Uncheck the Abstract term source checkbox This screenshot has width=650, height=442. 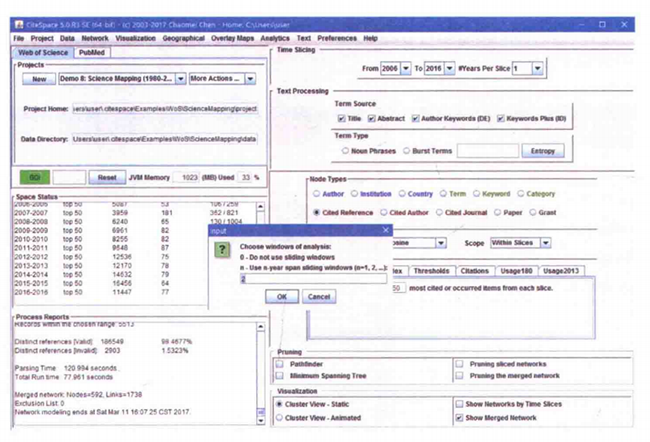(x=371, y=118)
